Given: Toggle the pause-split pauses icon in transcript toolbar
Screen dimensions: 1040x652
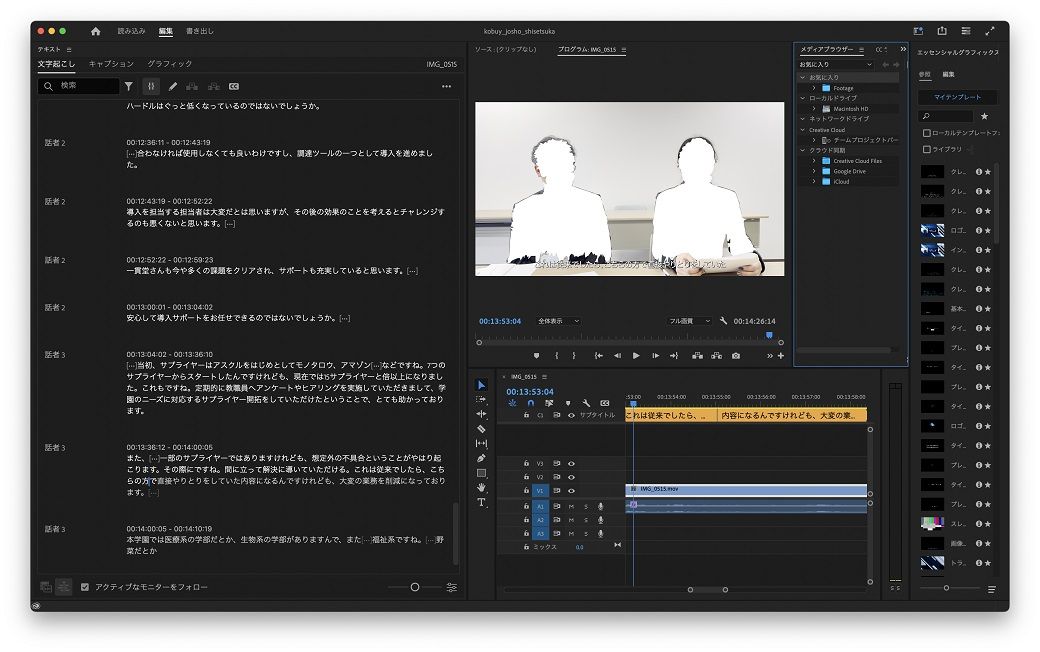Looking at the screenshot, I should click(151, 86).
